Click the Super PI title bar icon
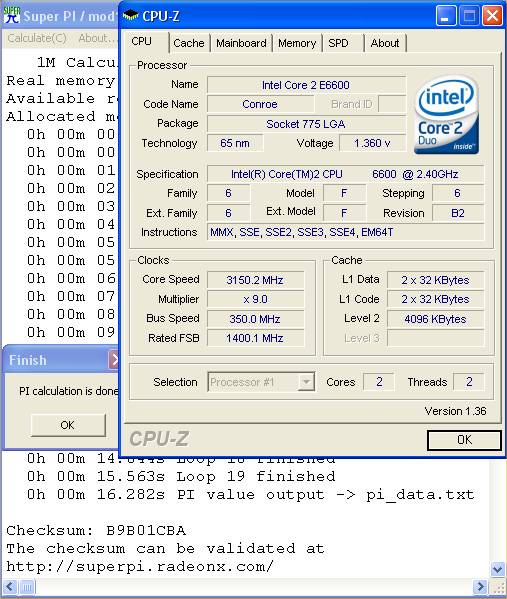Viewport: 507px width, 599px height. (11, 15)
